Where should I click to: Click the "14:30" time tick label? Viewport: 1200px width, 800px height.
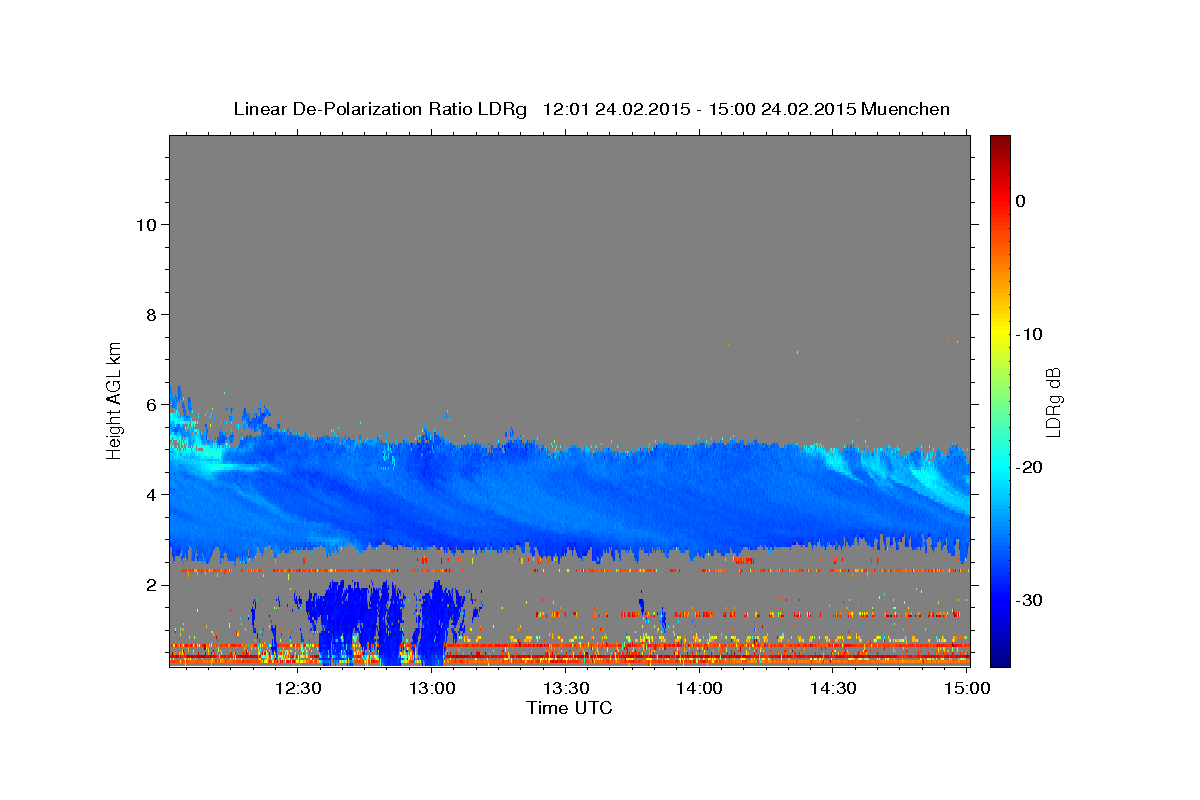(834, 688)
